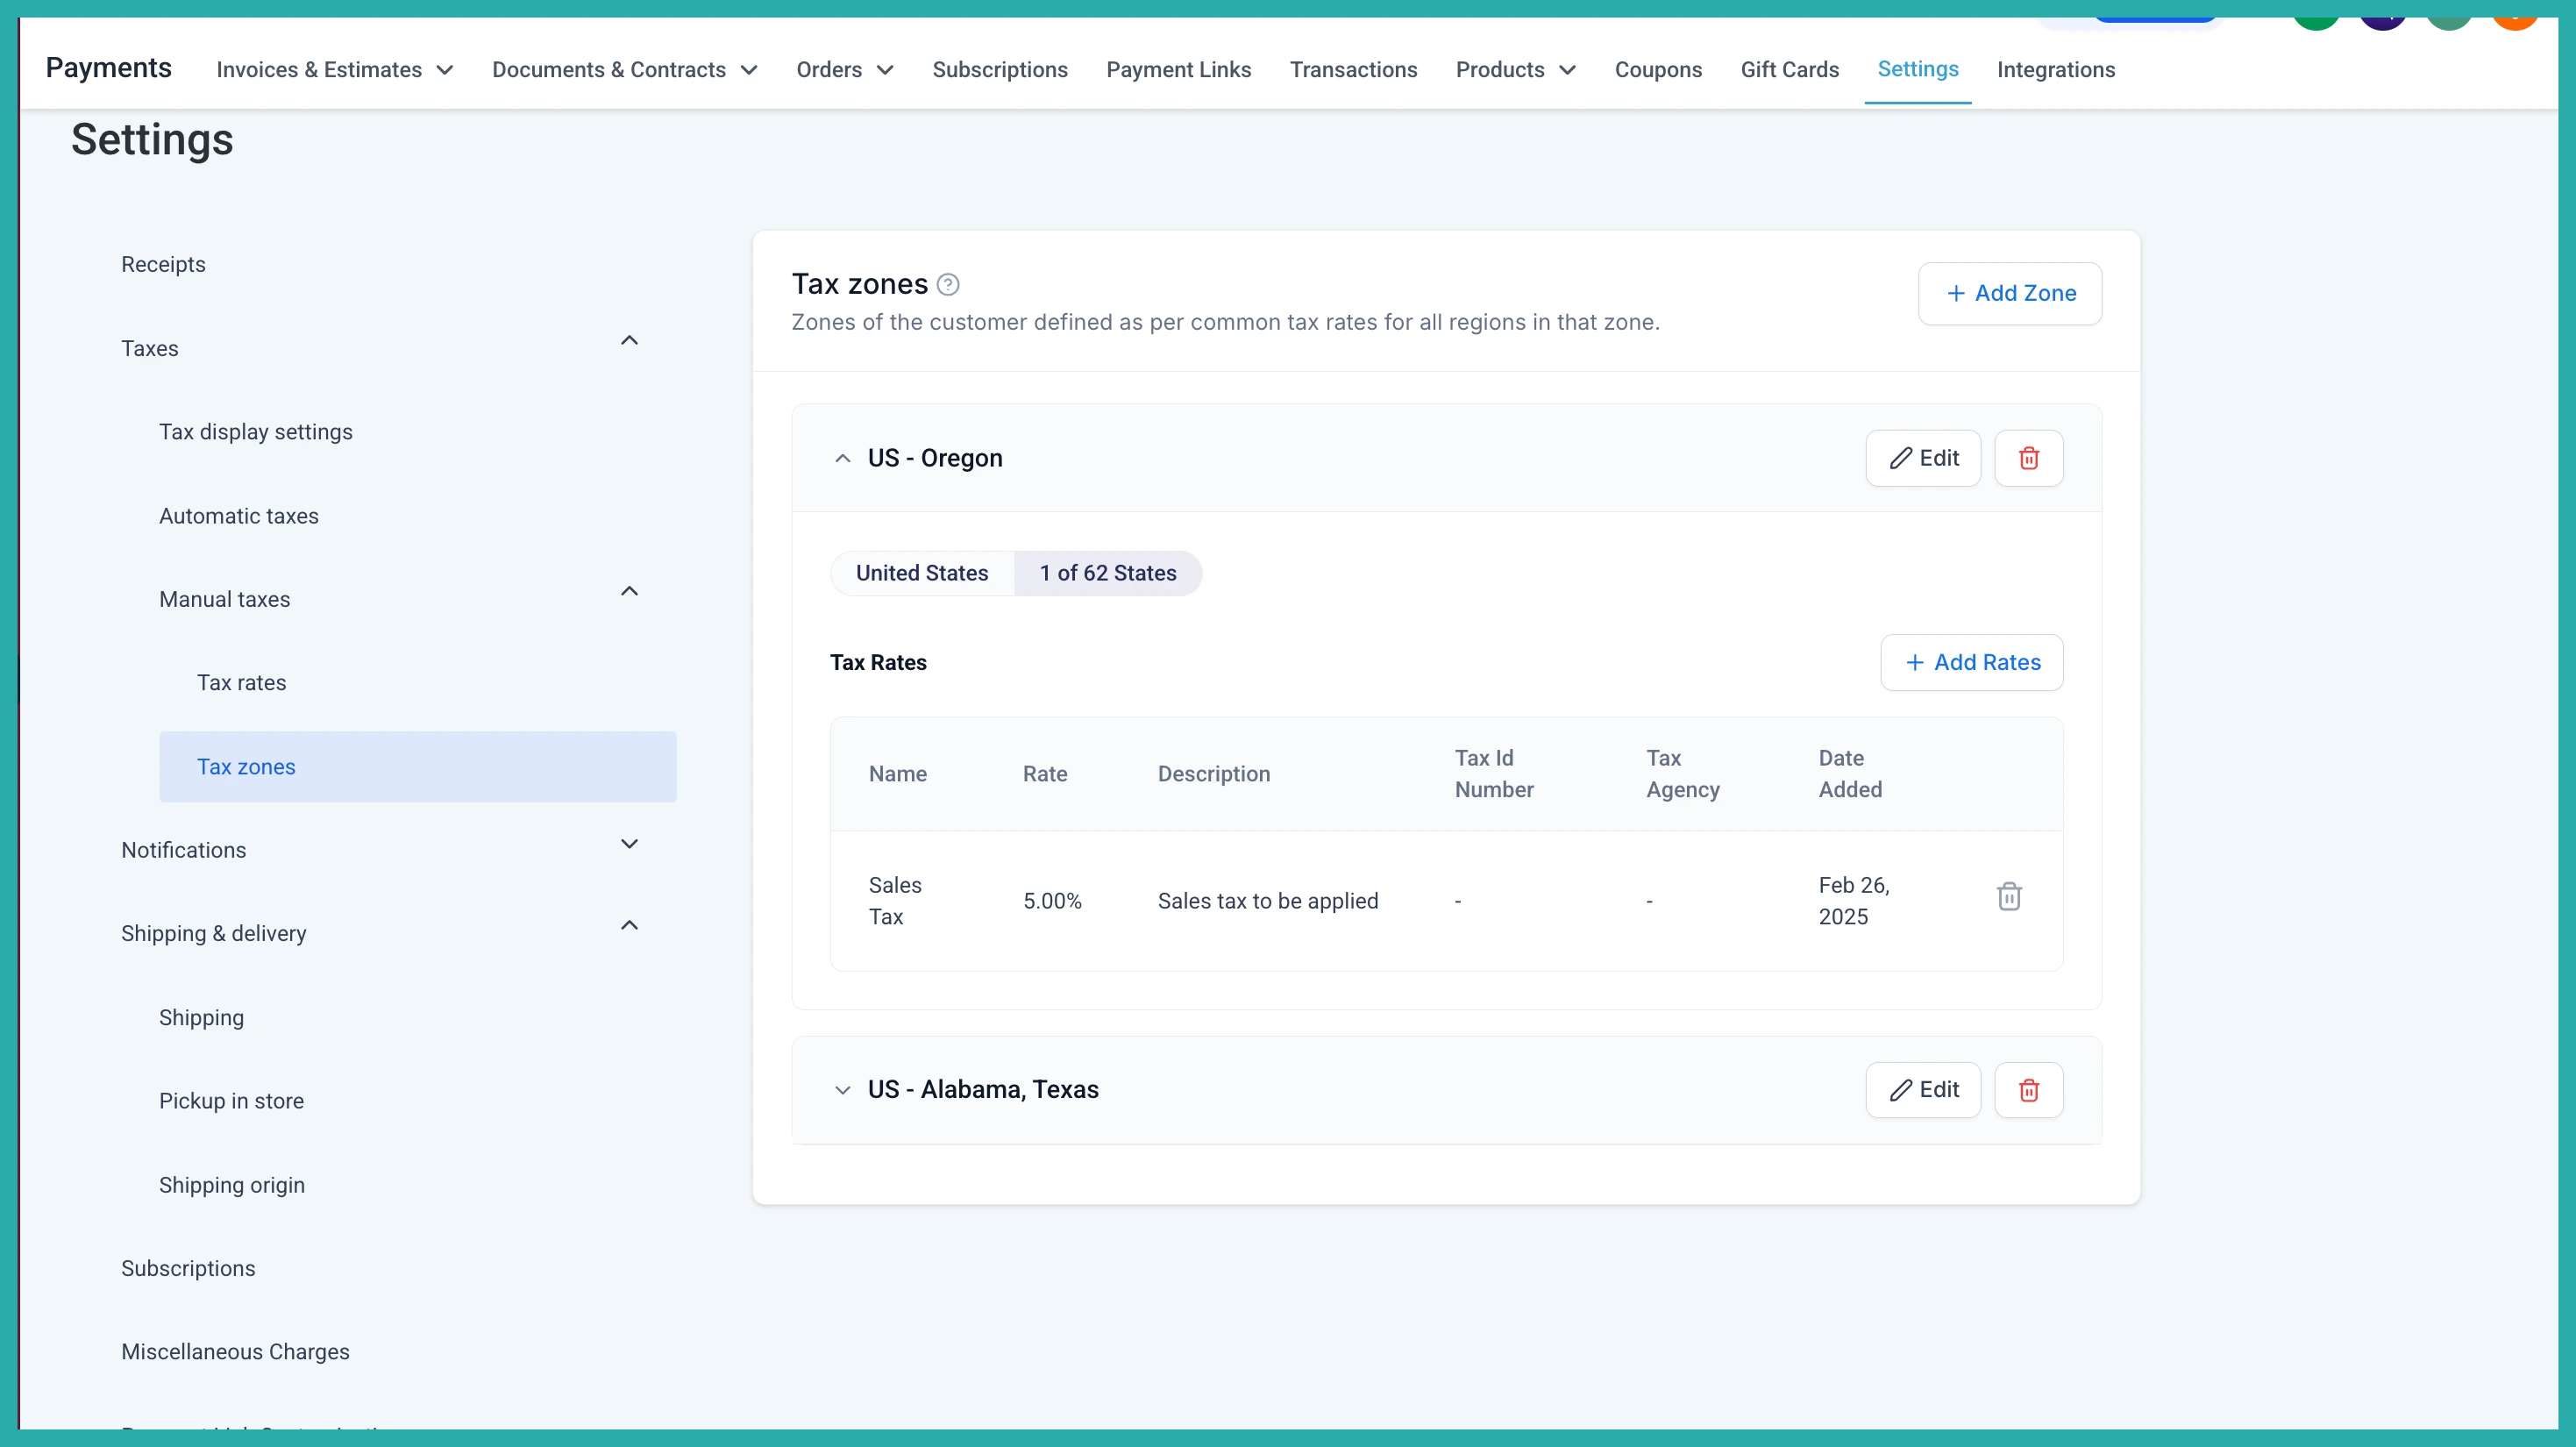Go to the Integrations tab

(x=2056, y=70)
